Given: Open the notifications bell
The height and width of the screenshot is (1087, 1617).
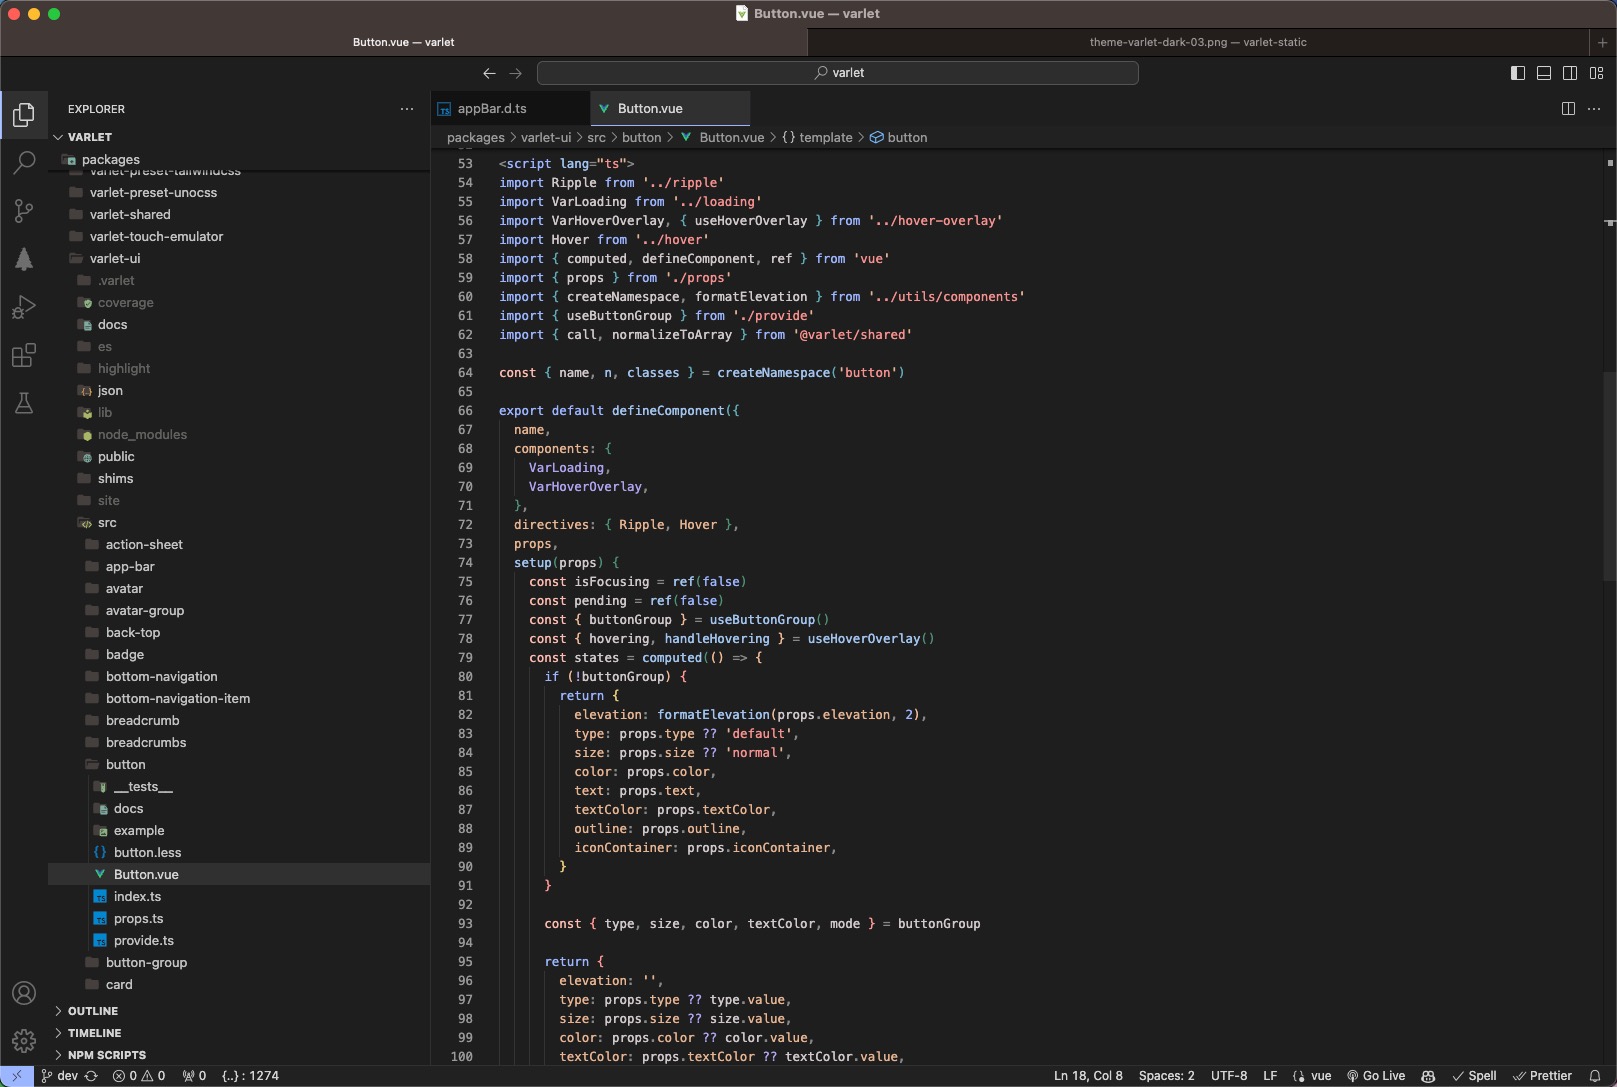Looking at the screenshot, I should (1595, 1076).
